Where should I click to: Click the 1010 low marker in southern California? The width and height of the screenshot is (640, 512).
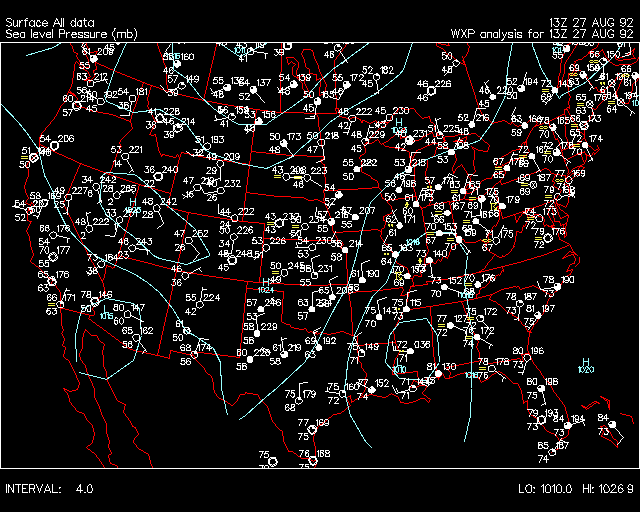click(106, 316)
